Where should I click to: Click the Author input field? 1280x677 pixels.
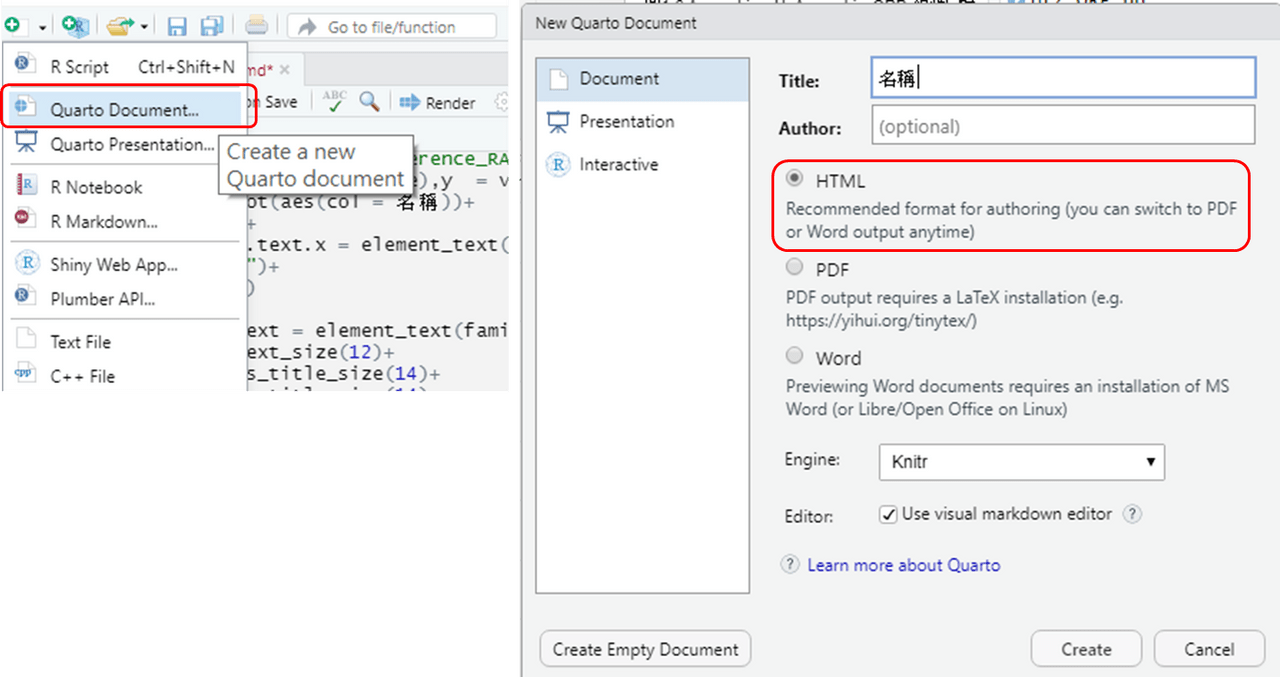[x=1063, y=126]
